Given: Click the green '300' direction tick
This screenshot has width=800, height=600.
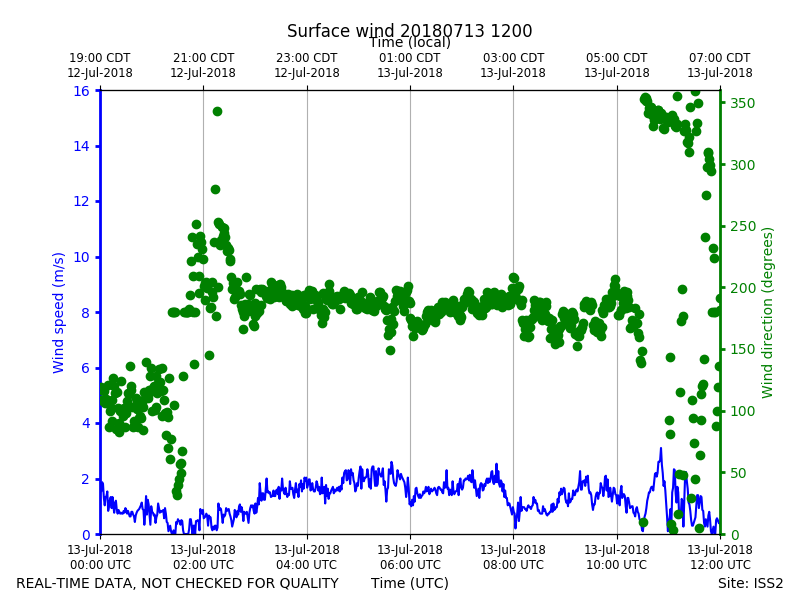Looking at the screenshot, I should point(742,165).
